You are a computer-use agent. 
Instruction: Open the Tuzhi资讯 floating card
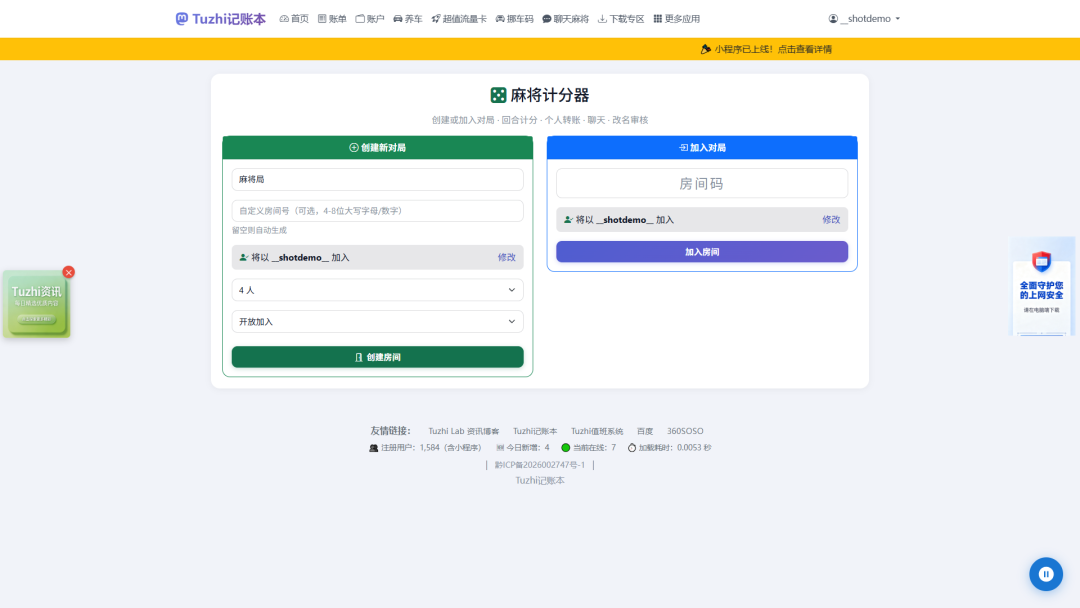point(37,304)
